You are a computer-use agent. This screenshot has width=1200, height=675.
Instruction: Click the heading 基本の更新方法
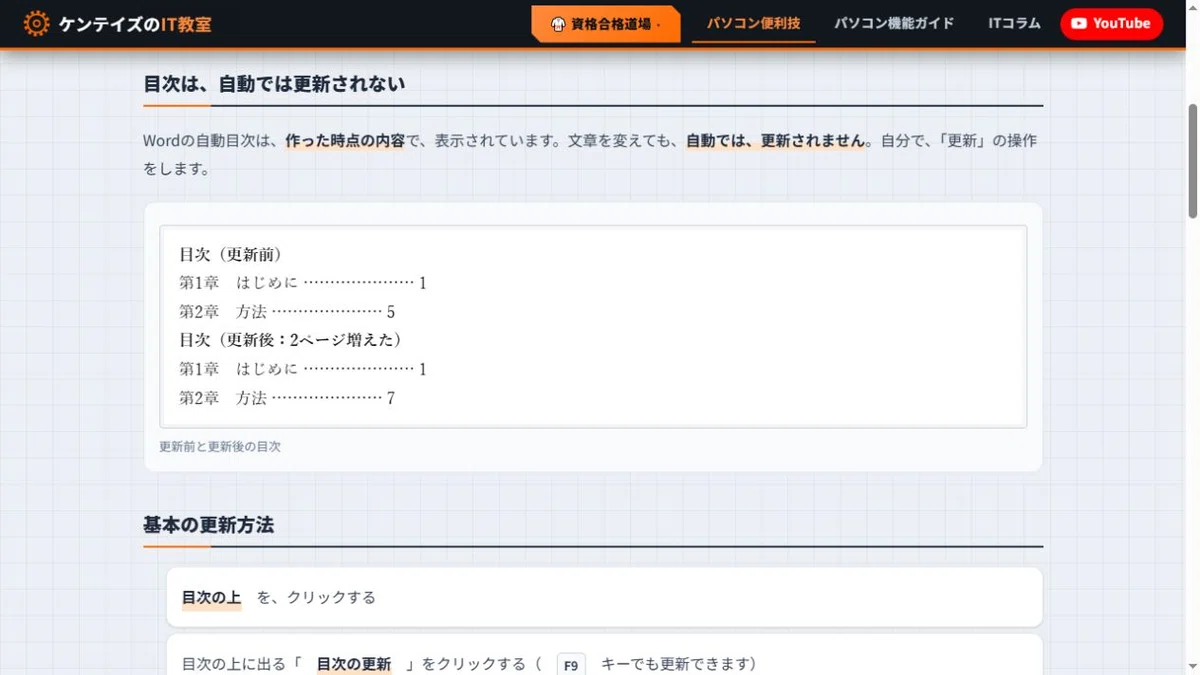208,525
